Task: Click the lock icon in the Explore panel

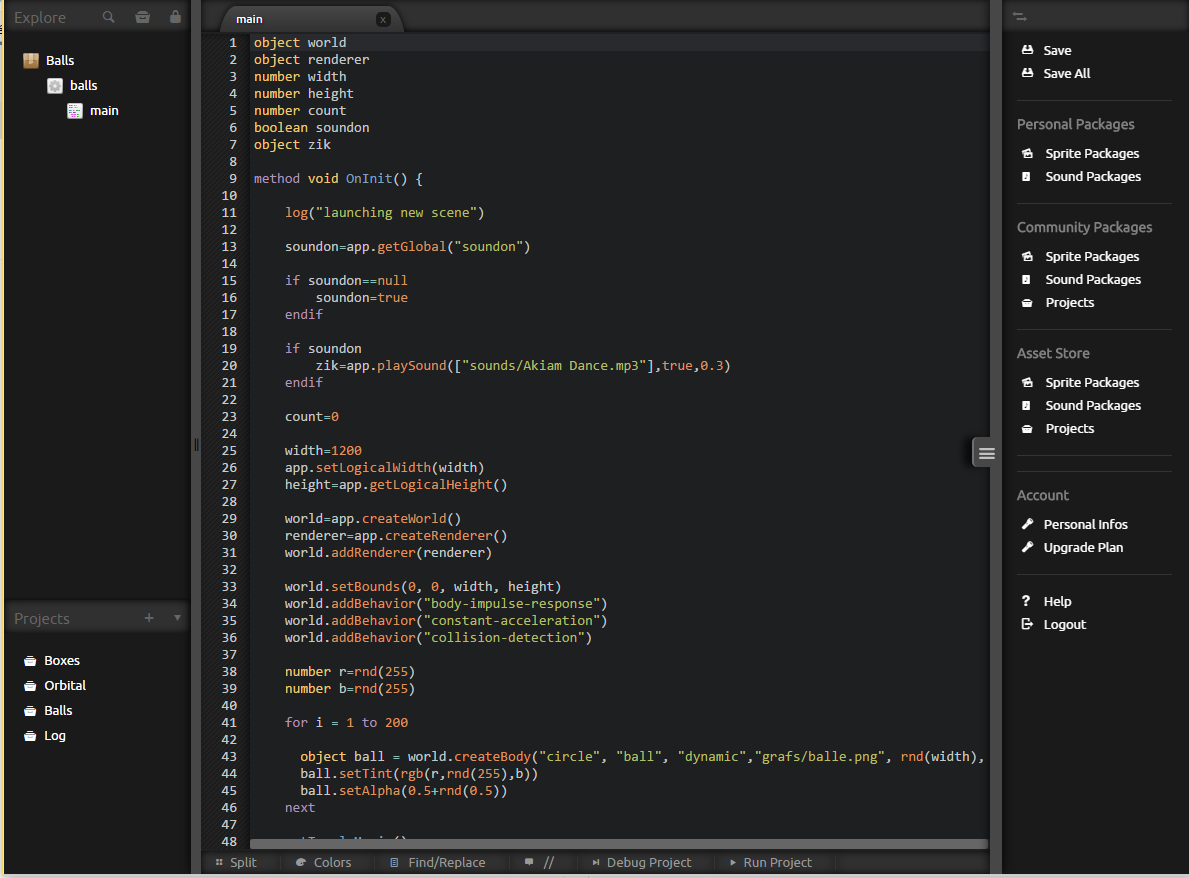Action: pos(175,17)
